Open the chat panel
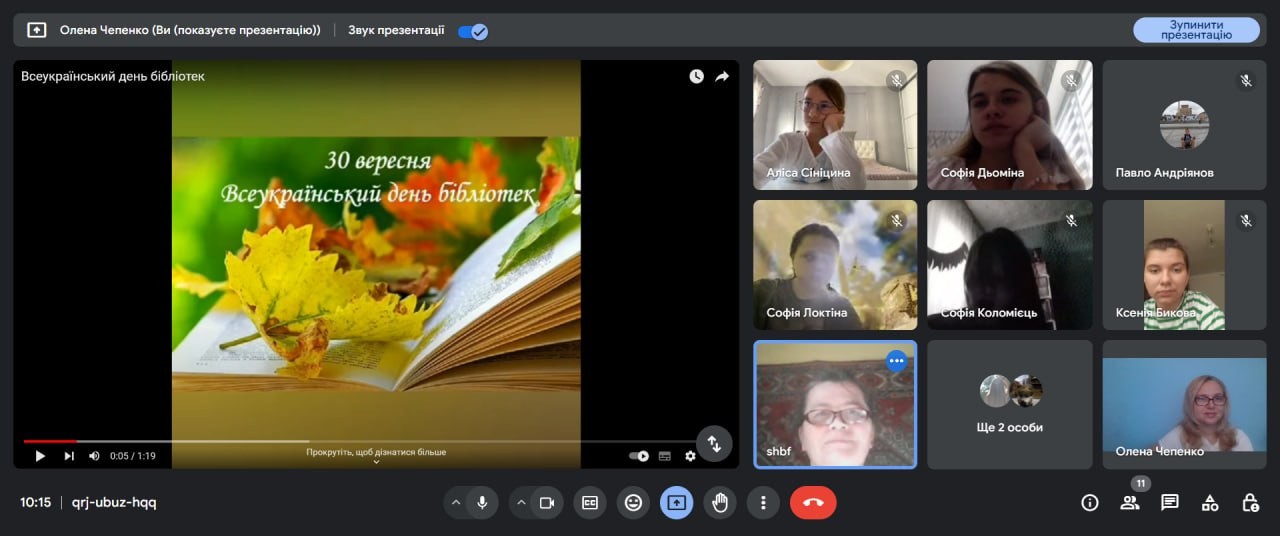This screenshot has height=536, width=1280. click(x=1170, y=503)
